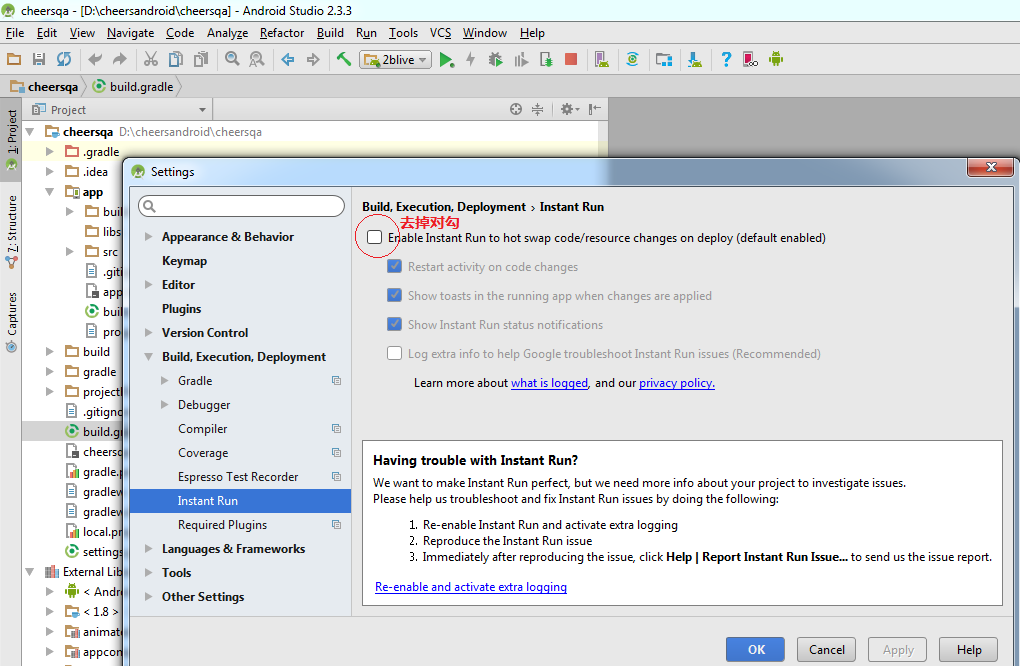The image size is (1020, 666).
Task: Click the Find magnifier icon
Action: (232, 60)
